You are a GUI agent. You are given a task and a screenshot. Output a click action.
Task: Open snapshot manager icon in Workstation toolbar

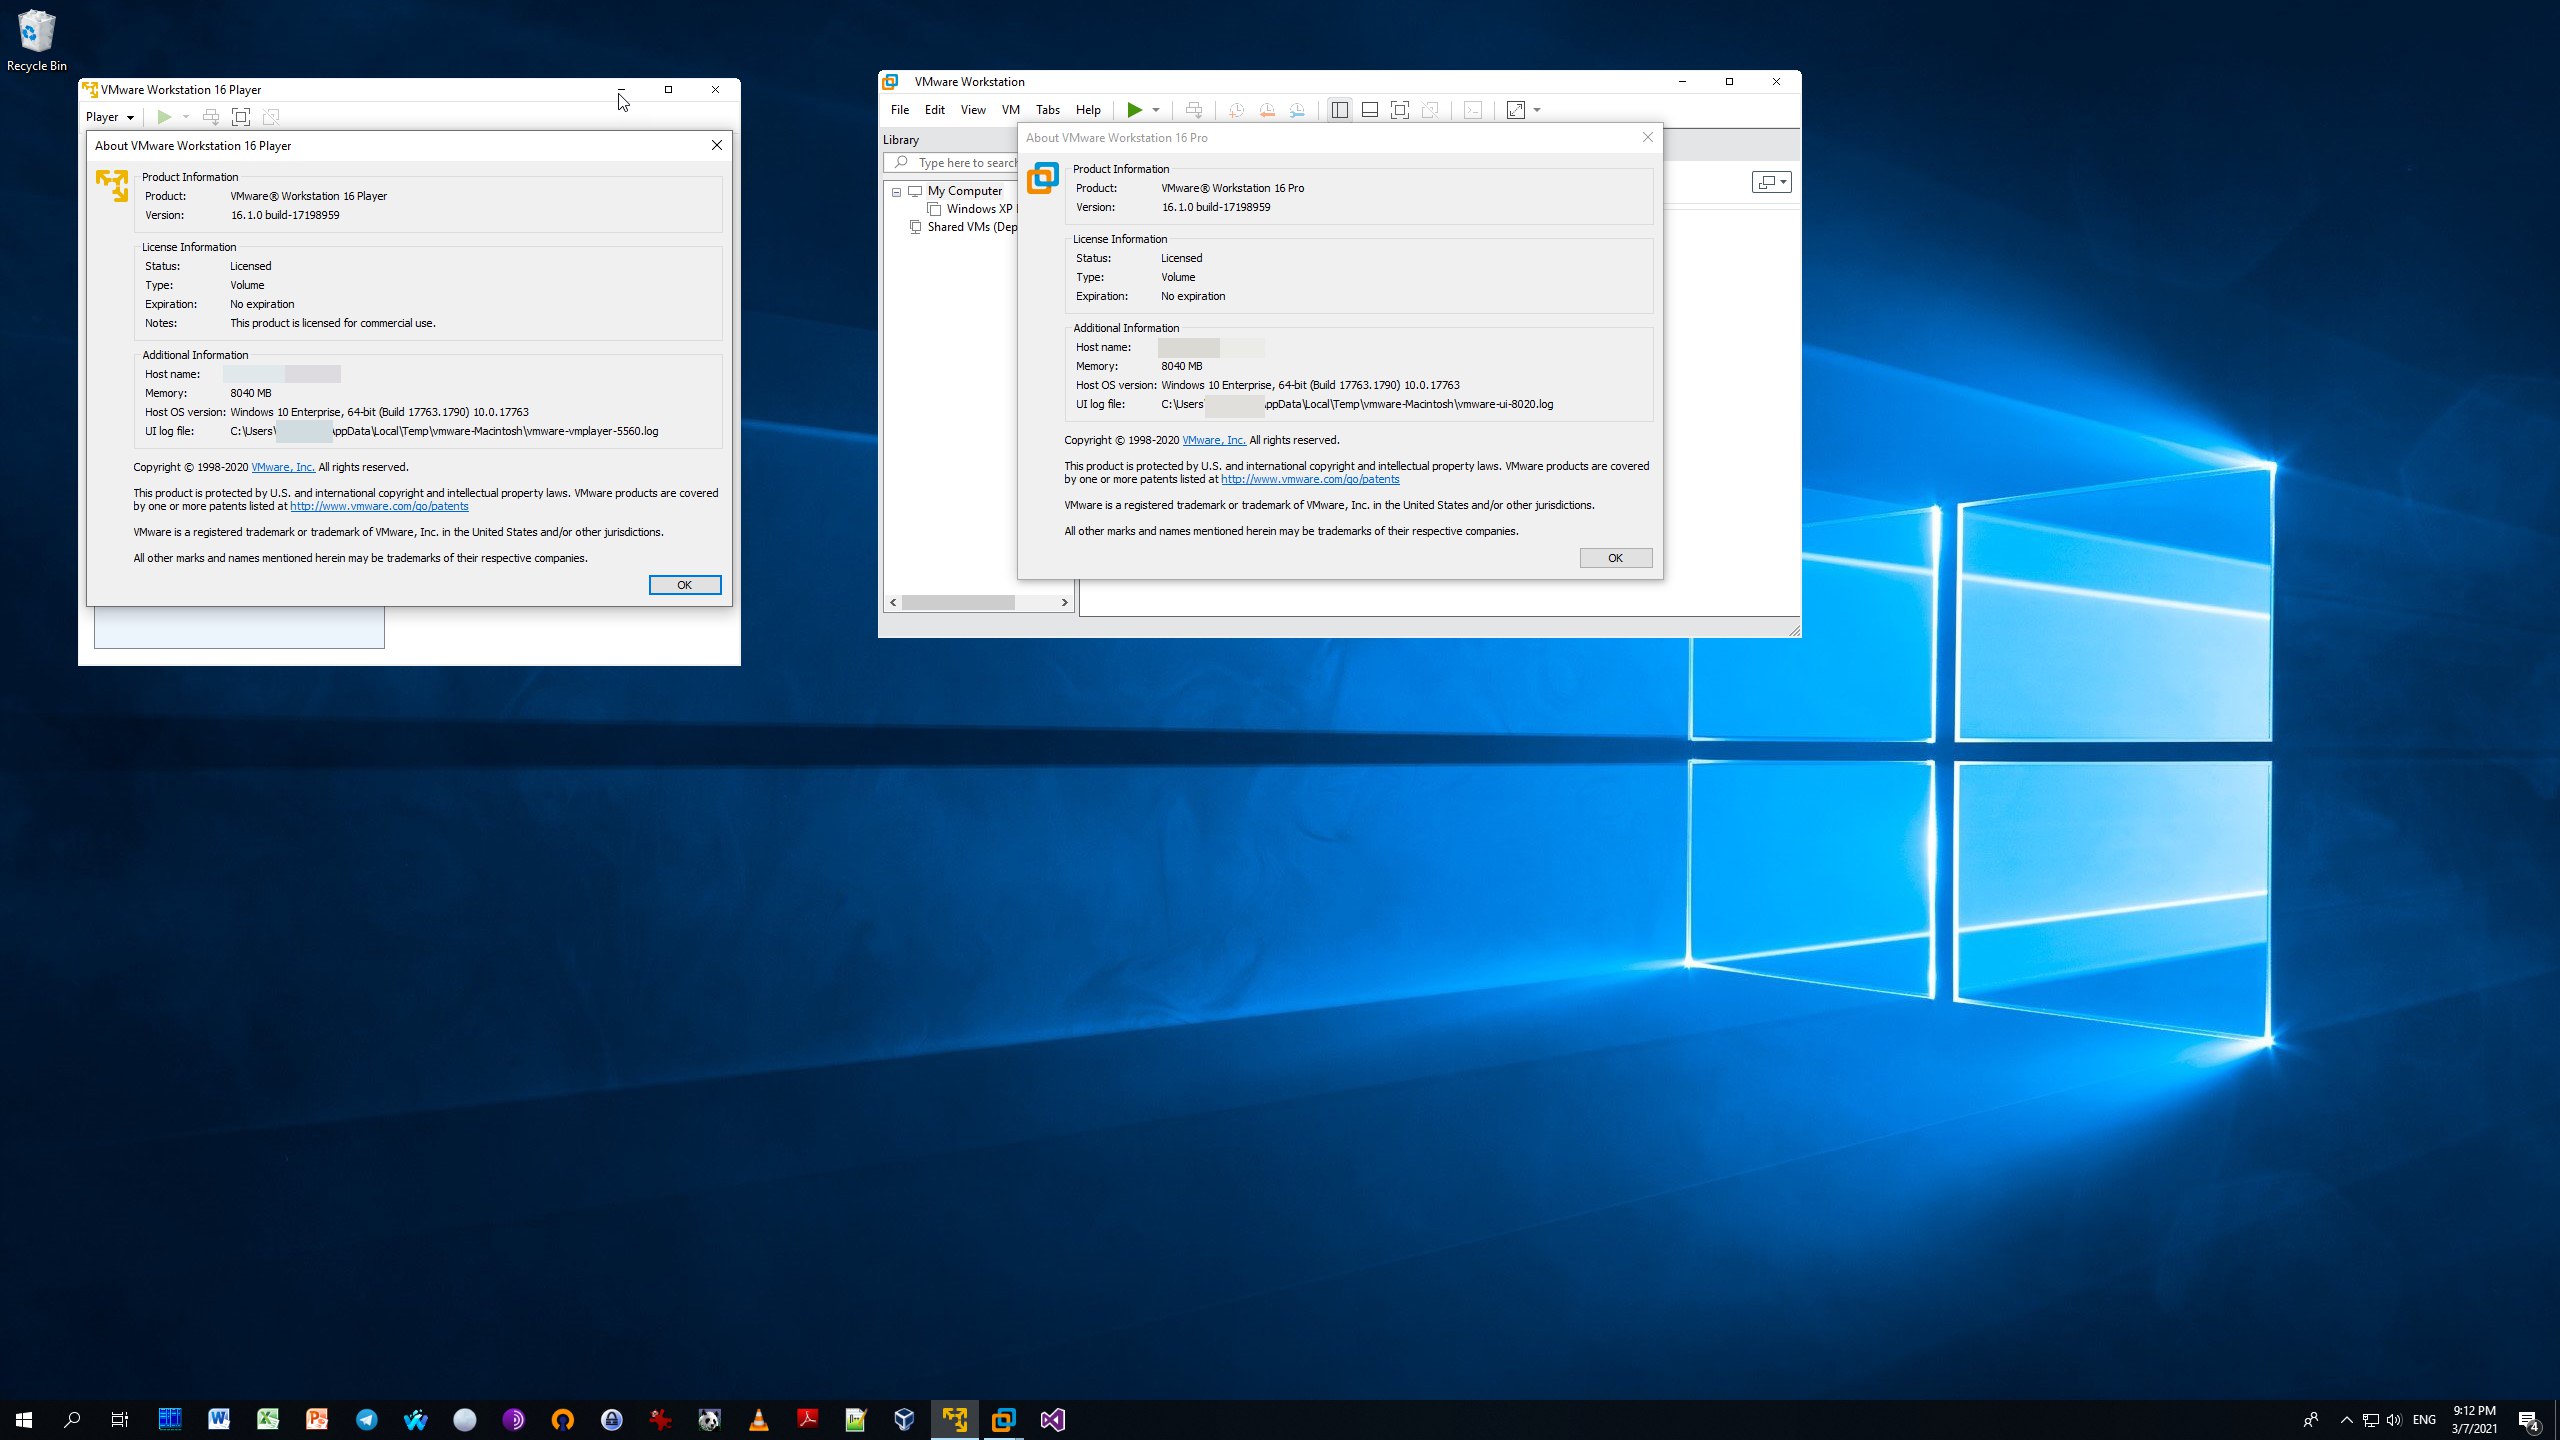click(1297, 110)
